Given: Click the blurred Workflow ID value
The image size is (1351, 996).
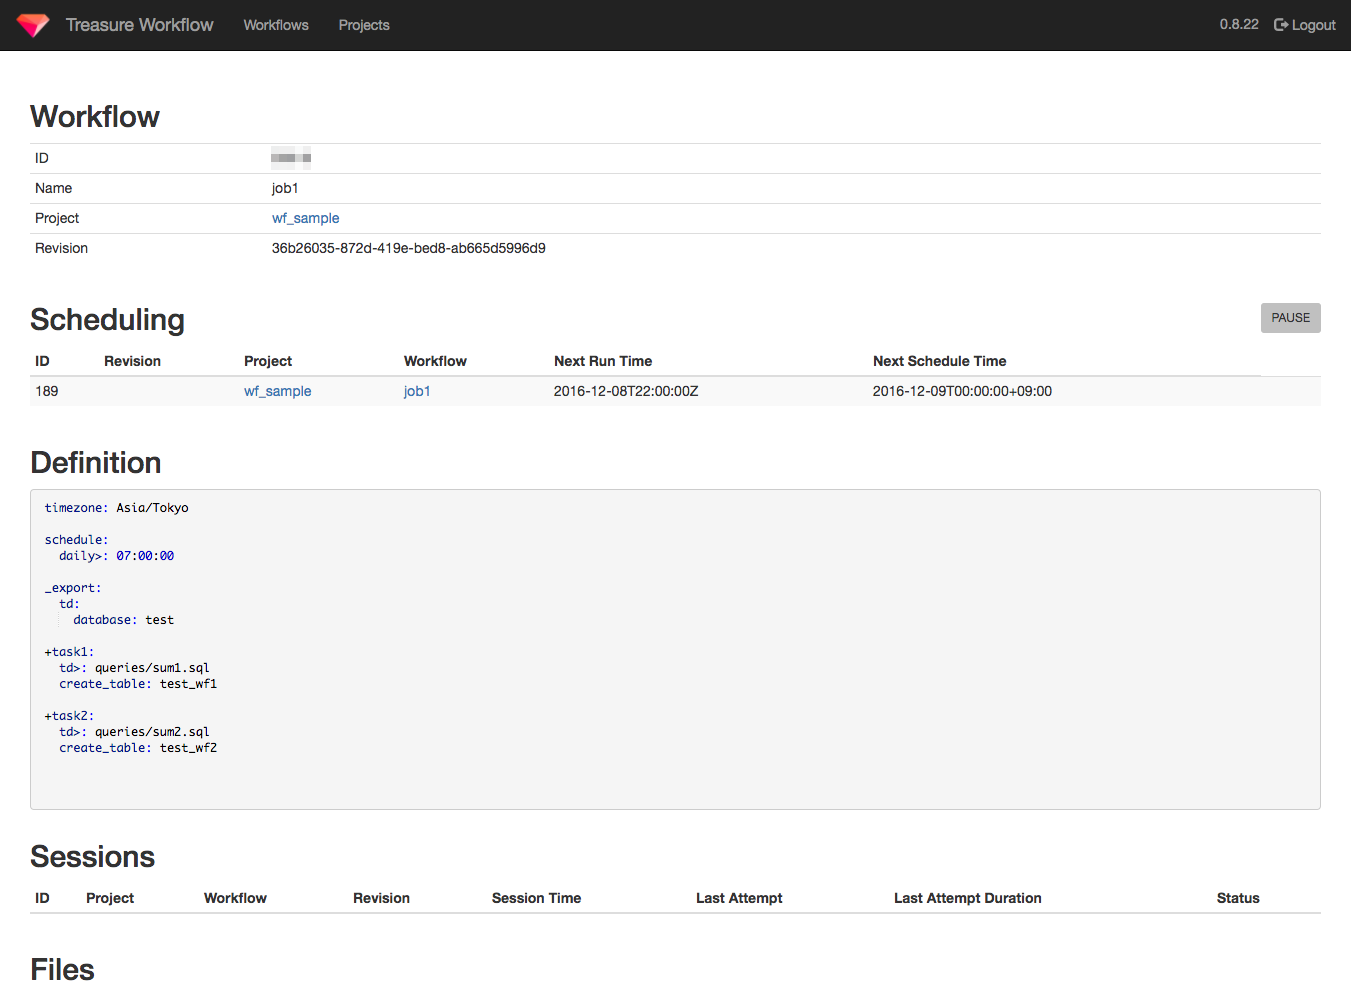Looking at the screenshot, I should pyautogui.click(x=289, y=157).
